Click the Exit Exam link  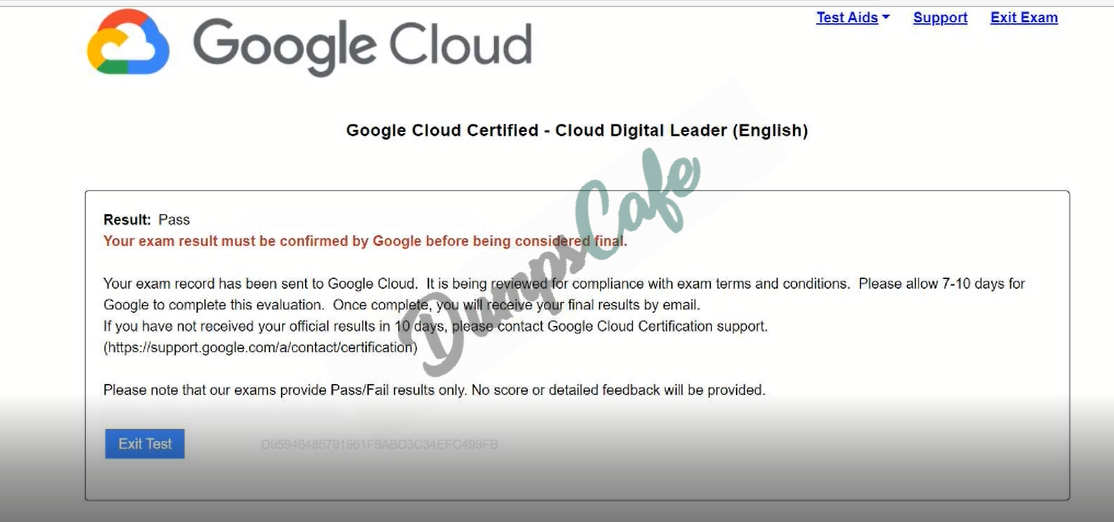1024,18
